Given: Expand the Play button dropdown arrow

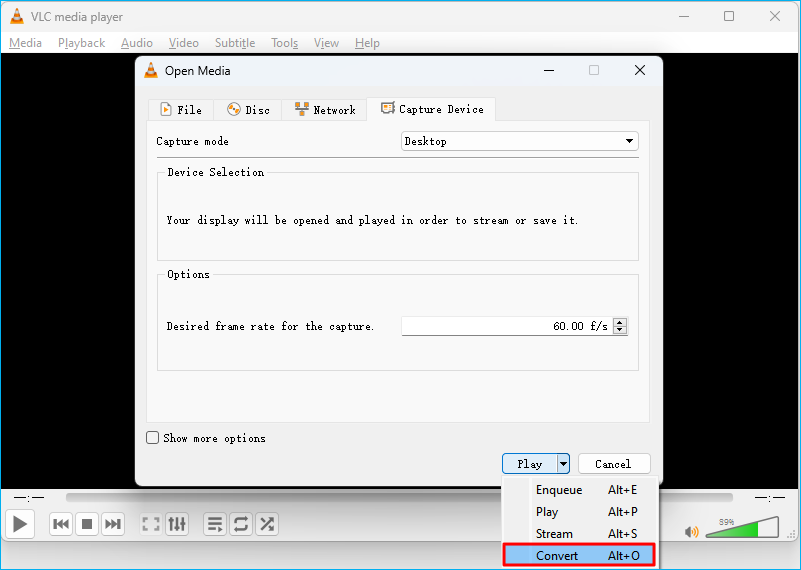Looking at the screenshot, I should (563, 464).
